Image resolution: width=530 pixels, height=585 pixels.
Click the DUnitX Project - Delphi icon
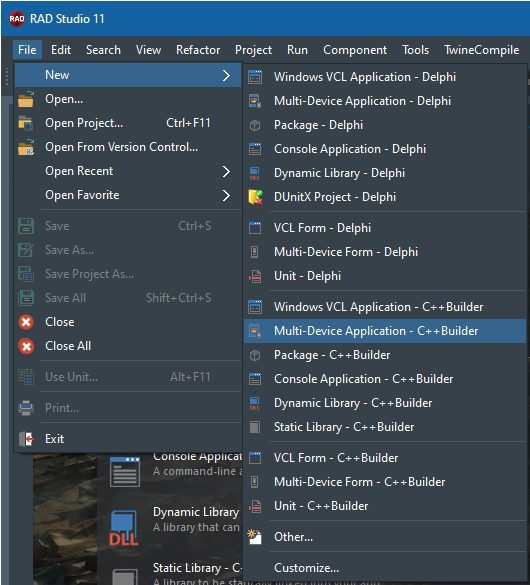coord(255,197)
